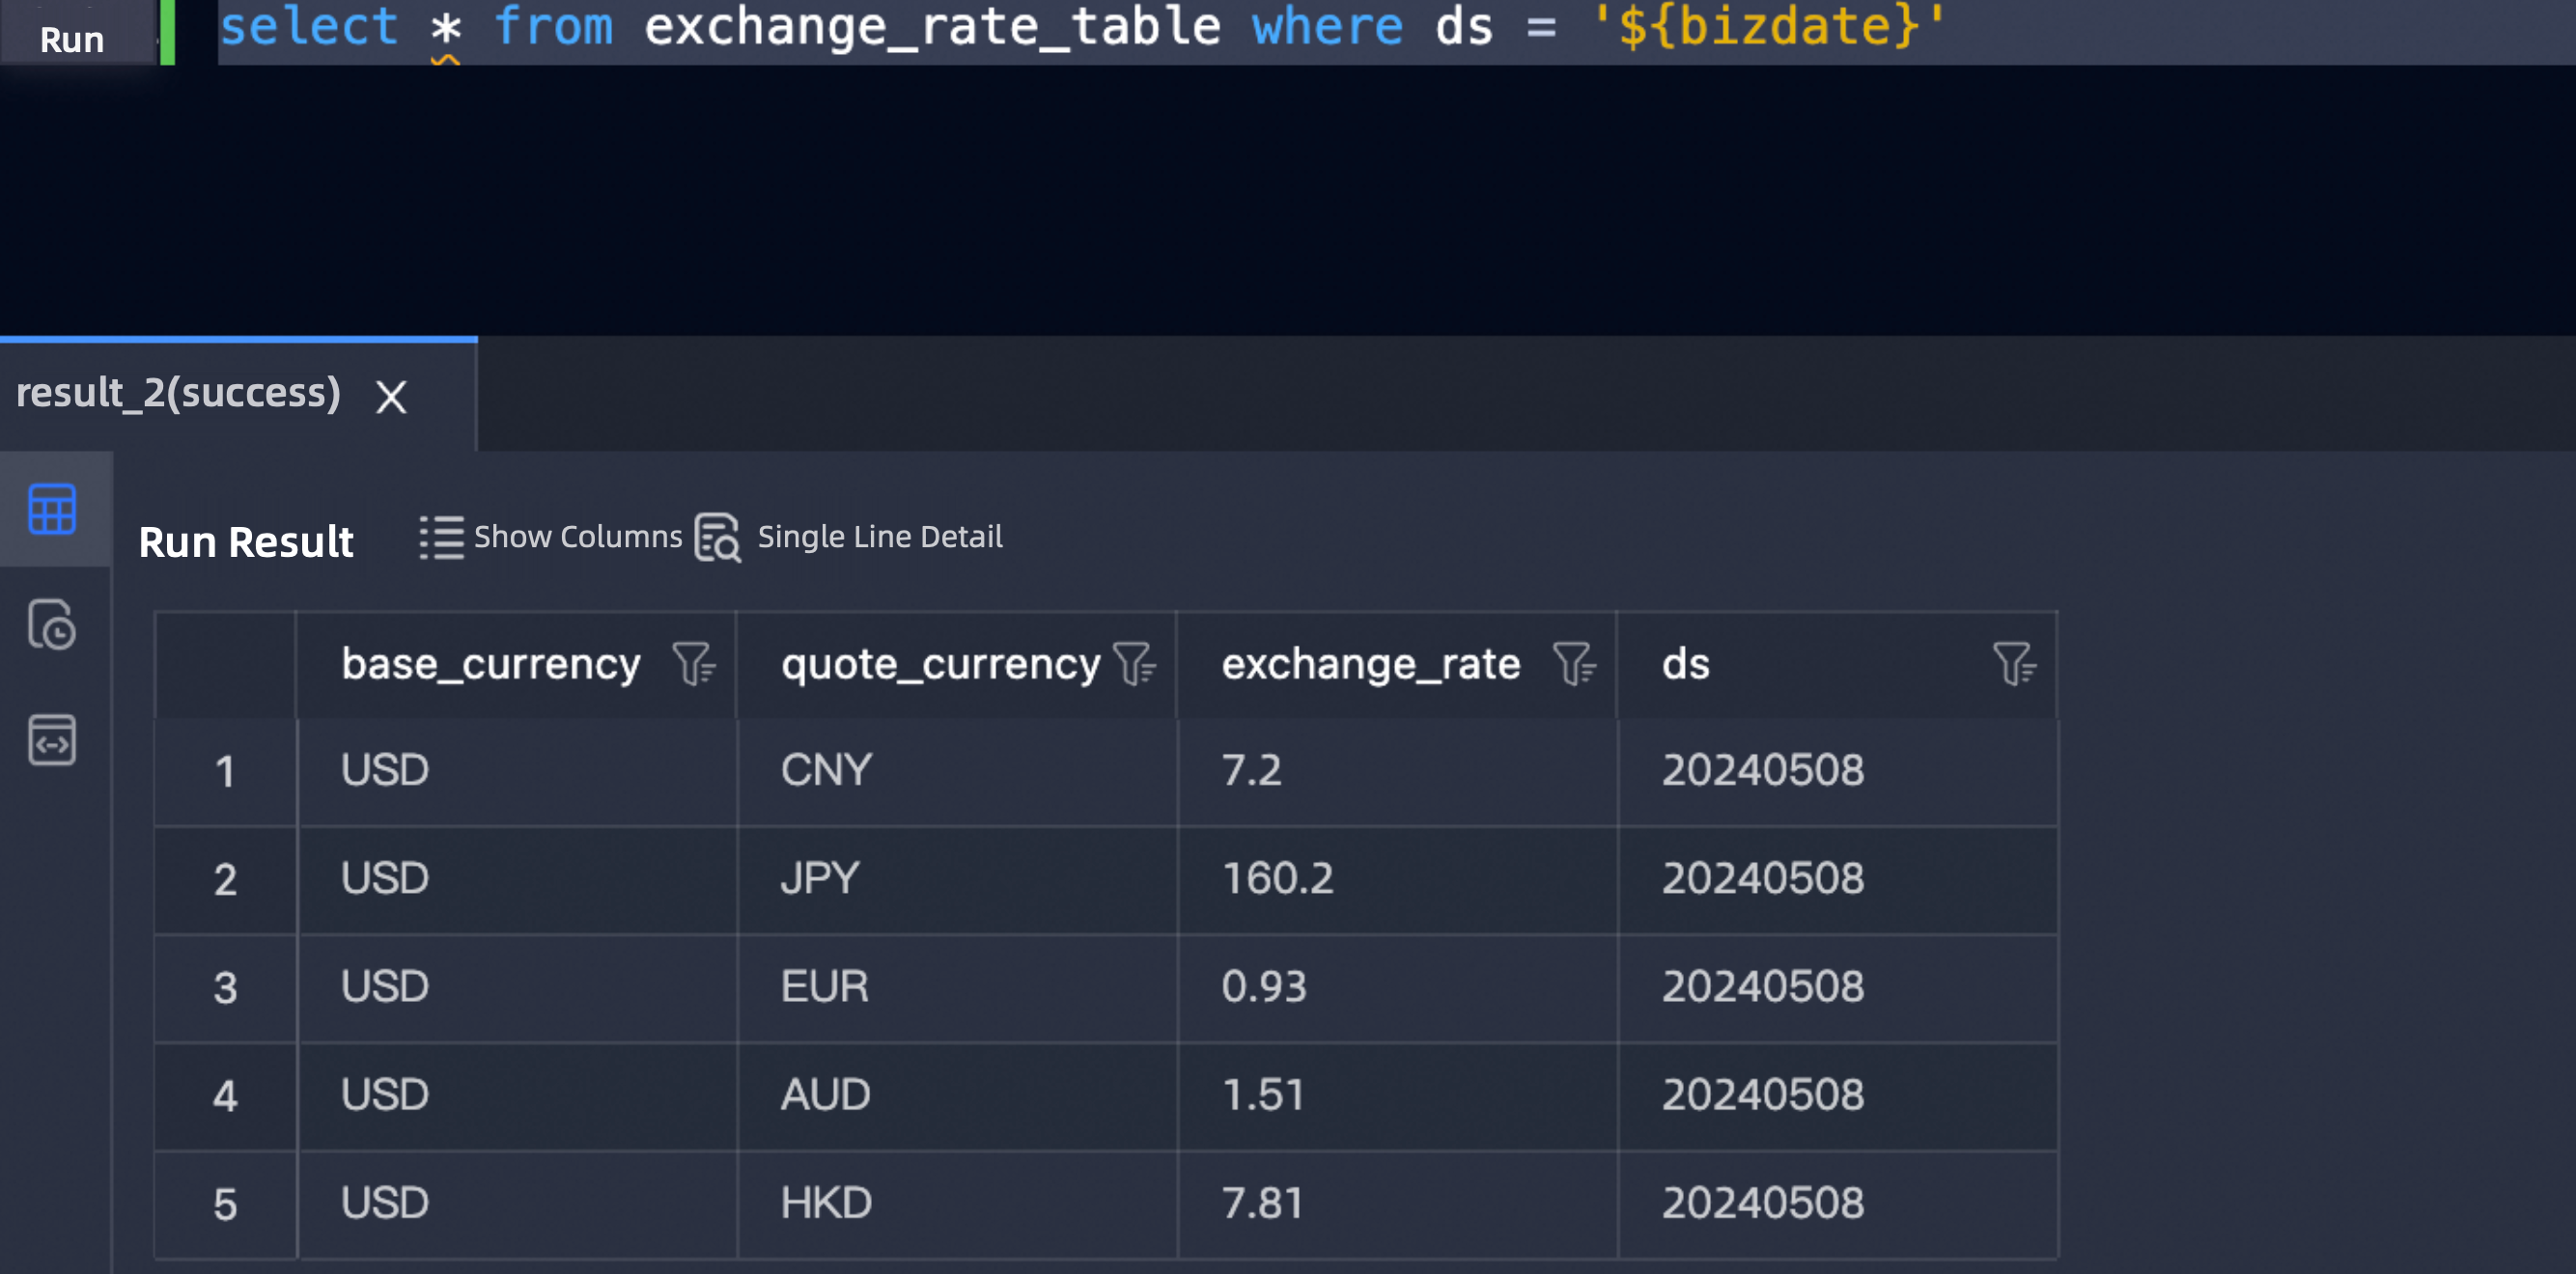
Task: Select row 5 number cell
Action: click(x=225, y=1204)
